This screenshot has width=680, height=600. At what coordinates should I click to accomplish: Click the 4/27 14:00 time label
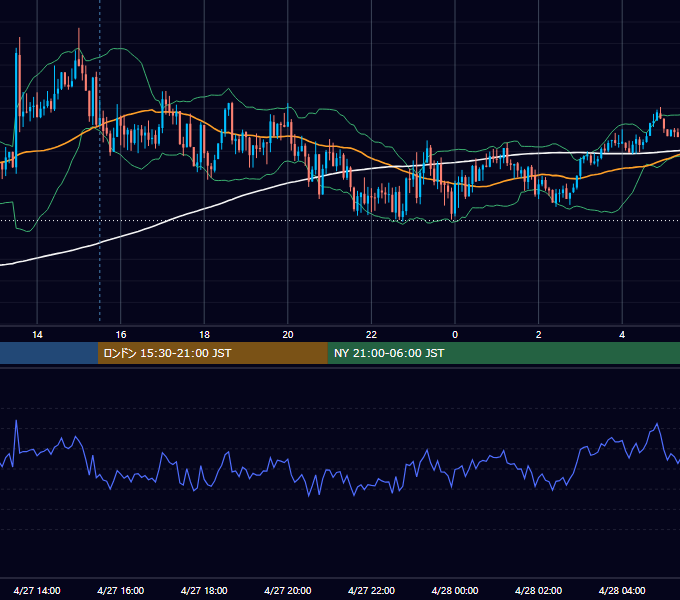[x=37, y=590]
